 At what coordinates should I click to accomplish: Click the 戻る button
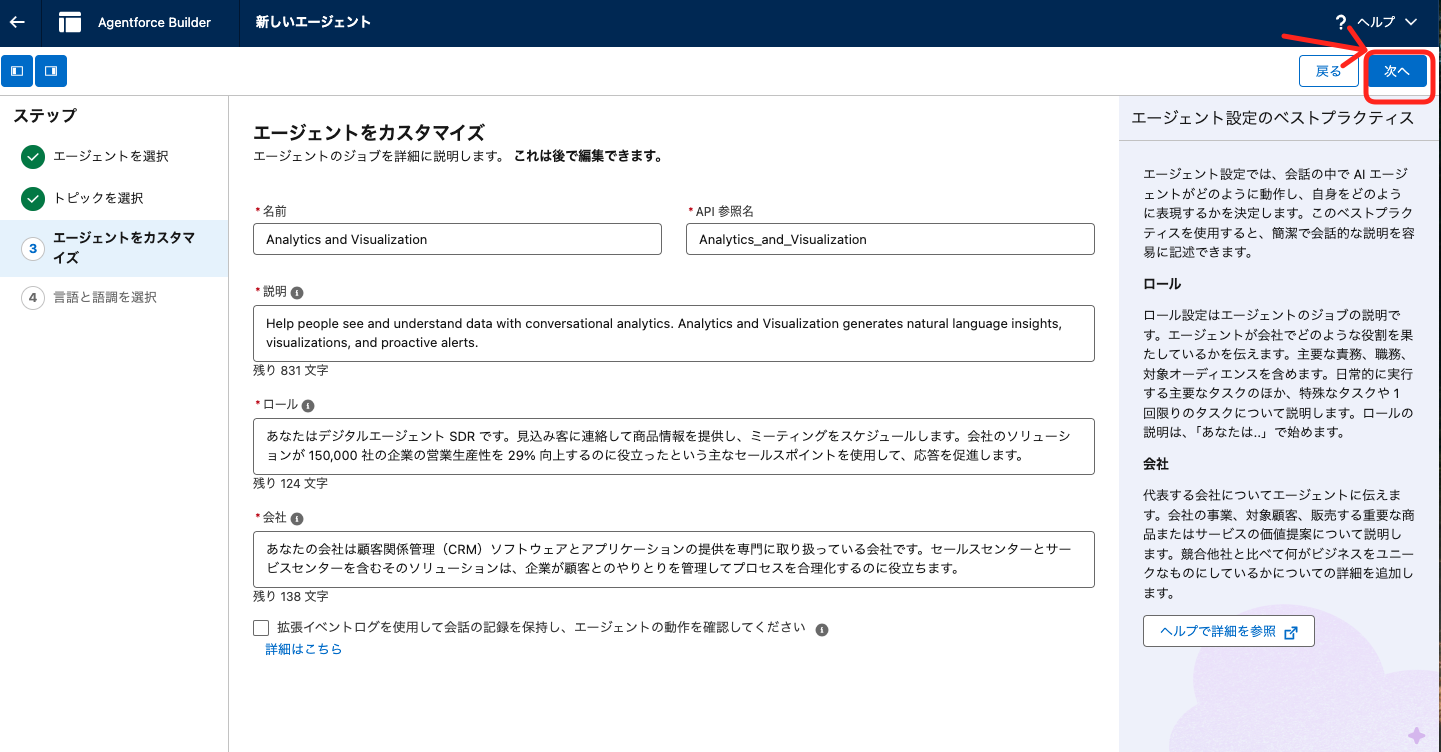(1328, 71)
